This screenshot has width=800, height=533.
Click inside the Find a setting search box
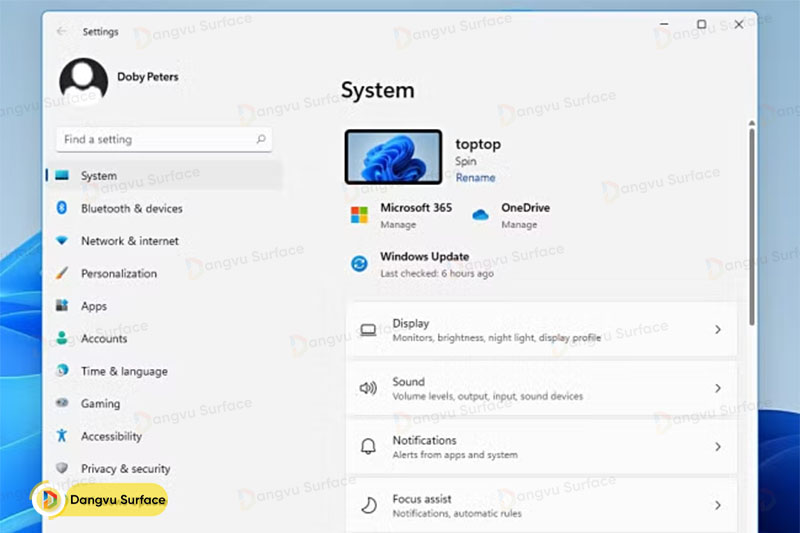(x=164, y=139)
